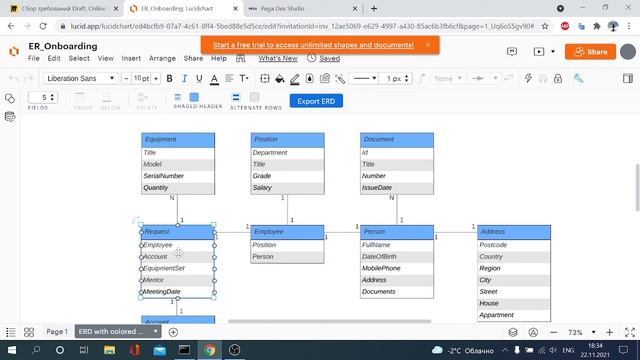Open the 73% zoom level dropdown
Screen dimensions: 640x360
(581, 332)
